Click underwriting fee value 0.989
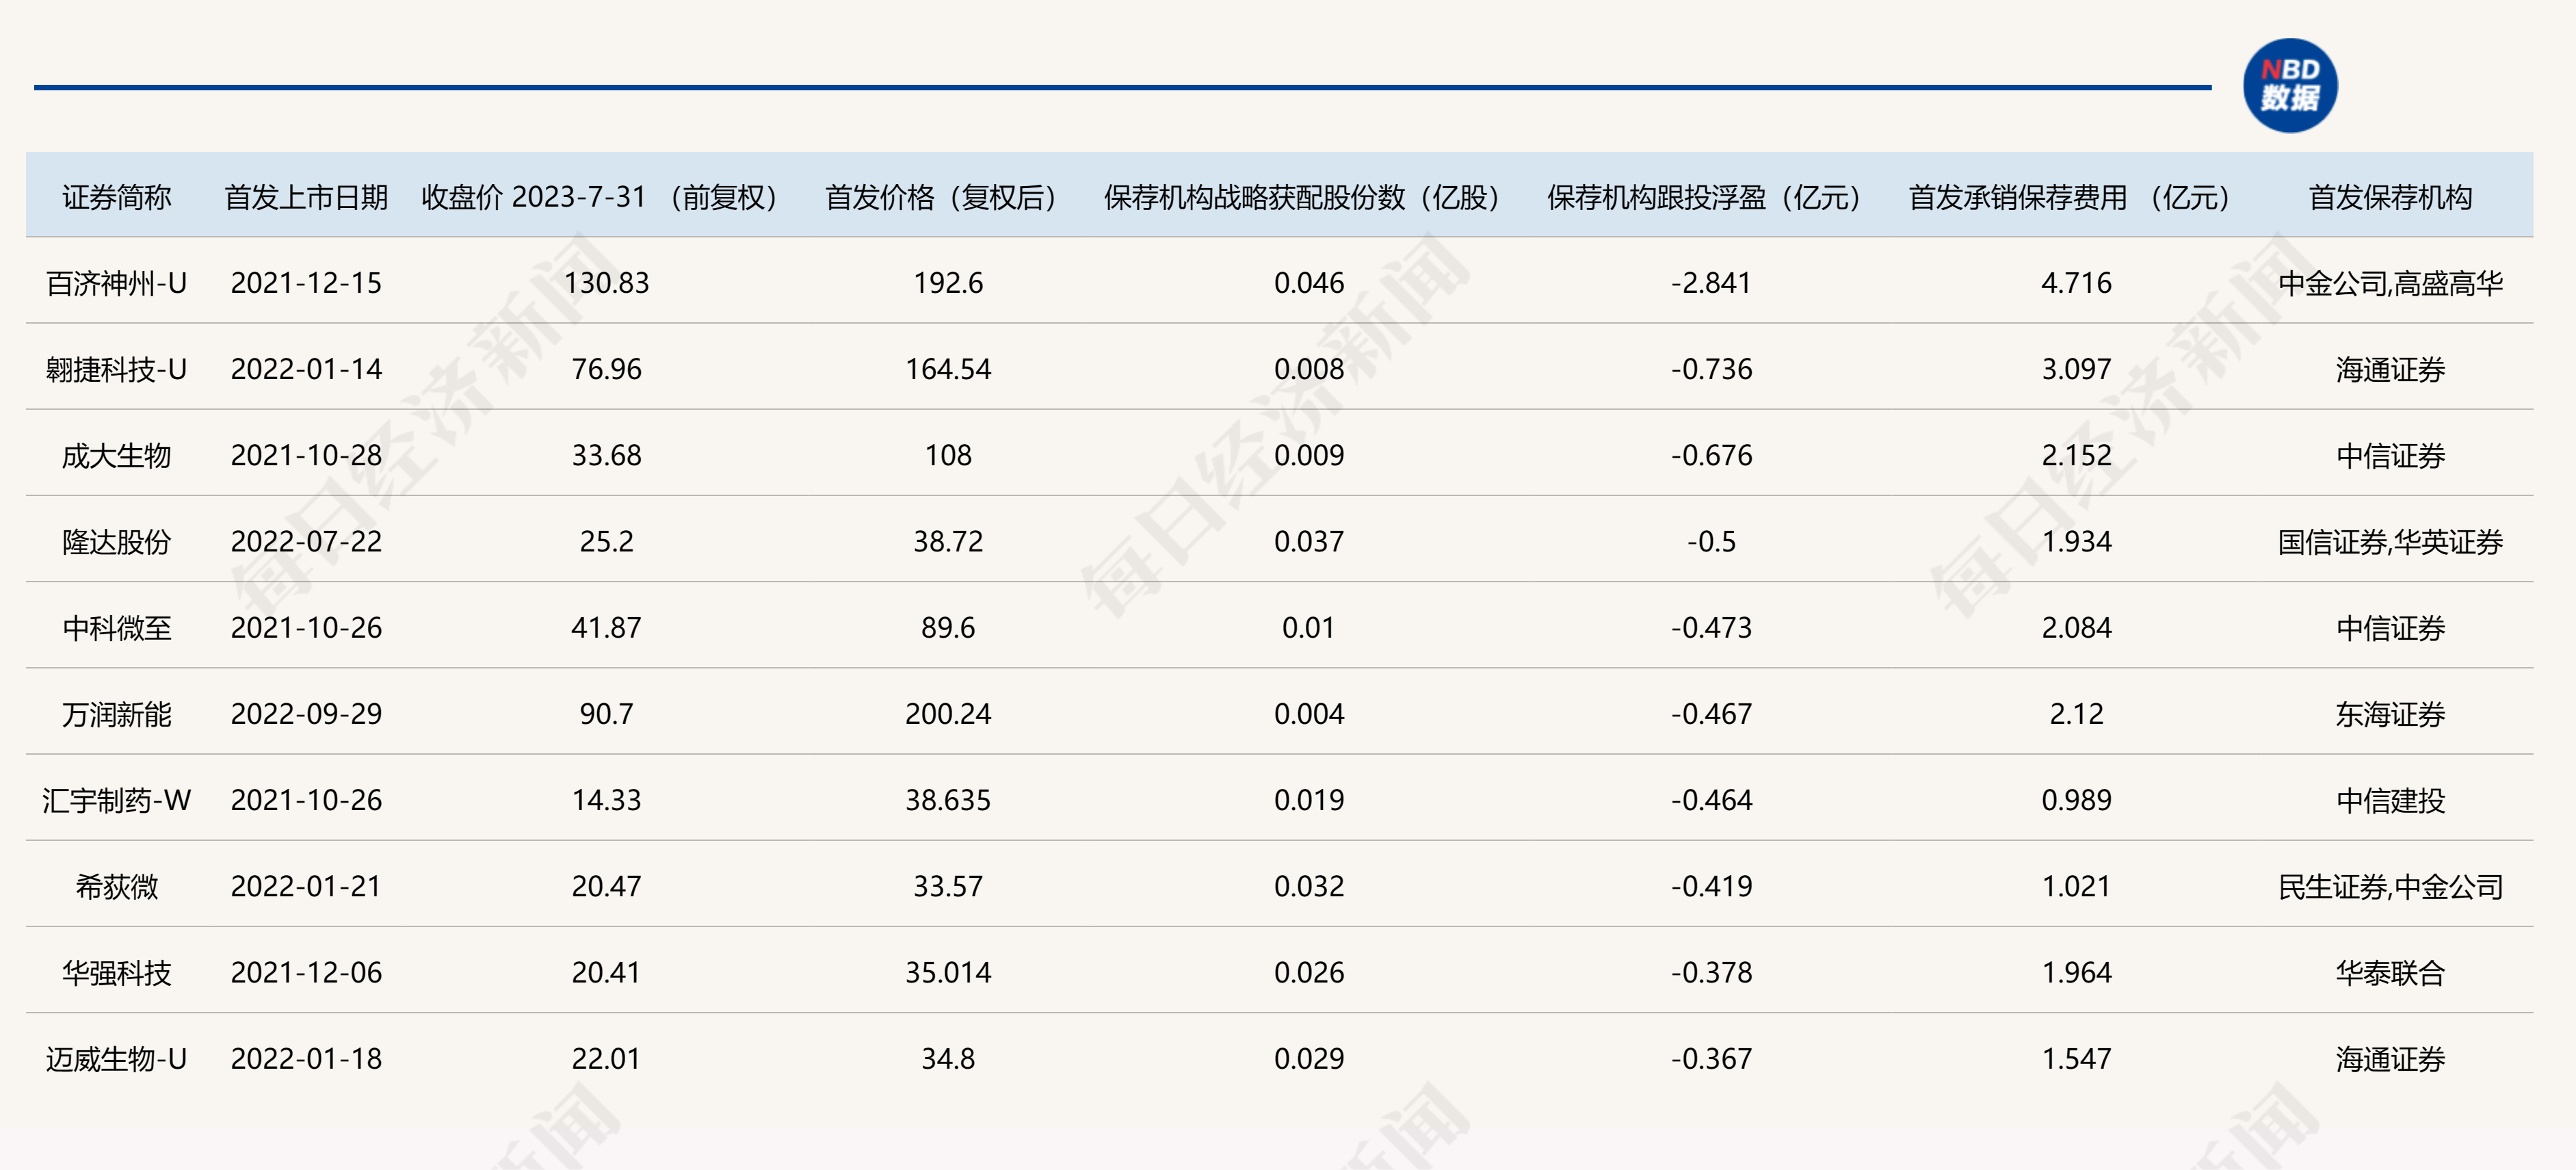This screenshot has width=2576, height=1170. click(x=2076, y=800)
